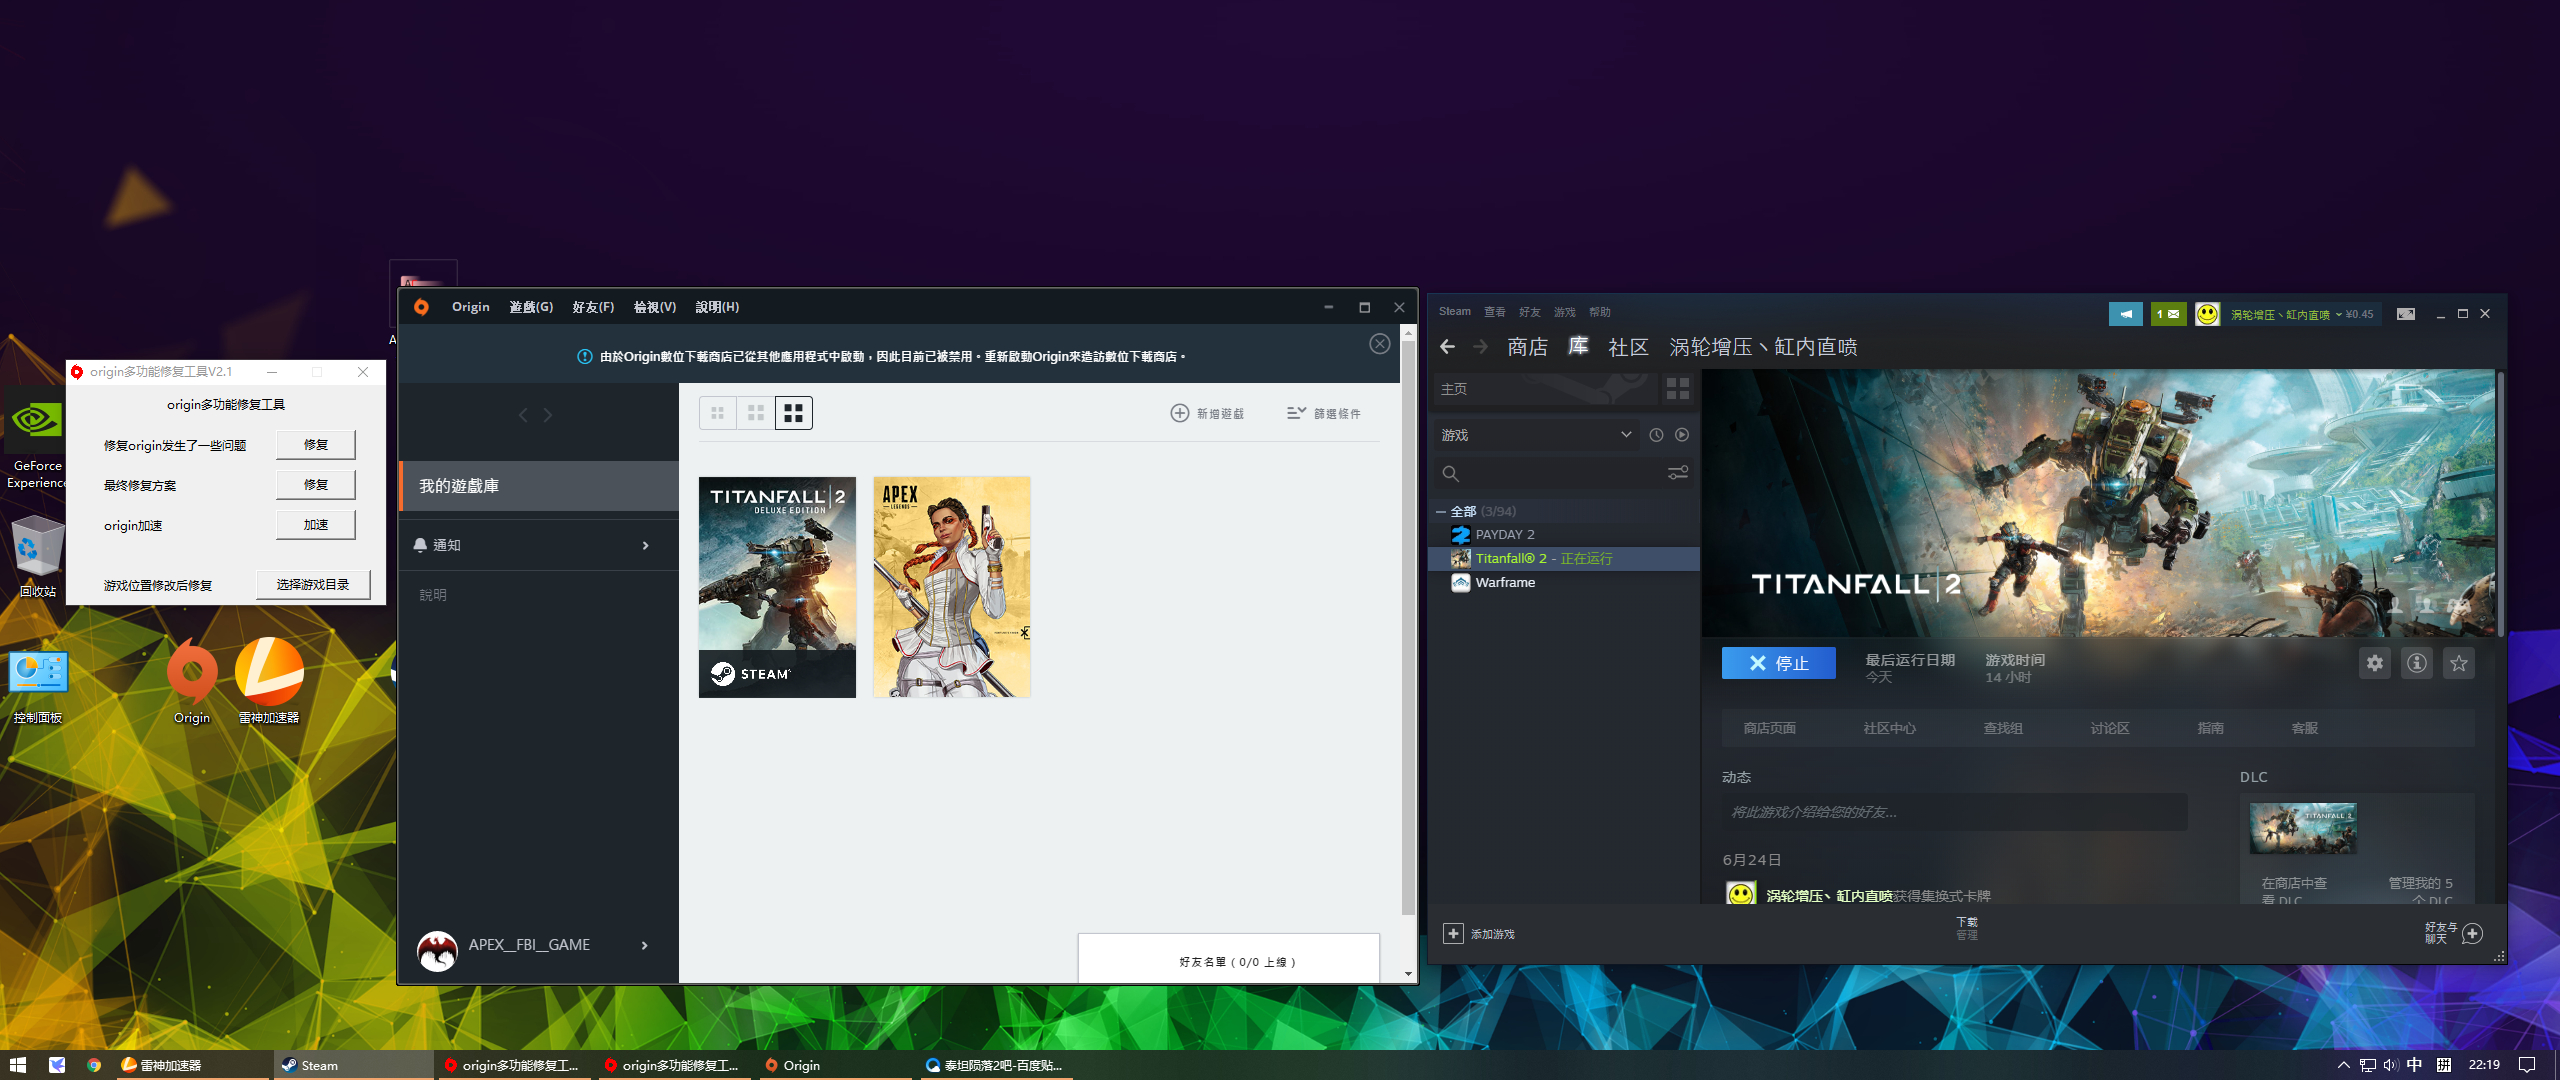Open friends and chat icon in Steam

tap(2473, 934)
